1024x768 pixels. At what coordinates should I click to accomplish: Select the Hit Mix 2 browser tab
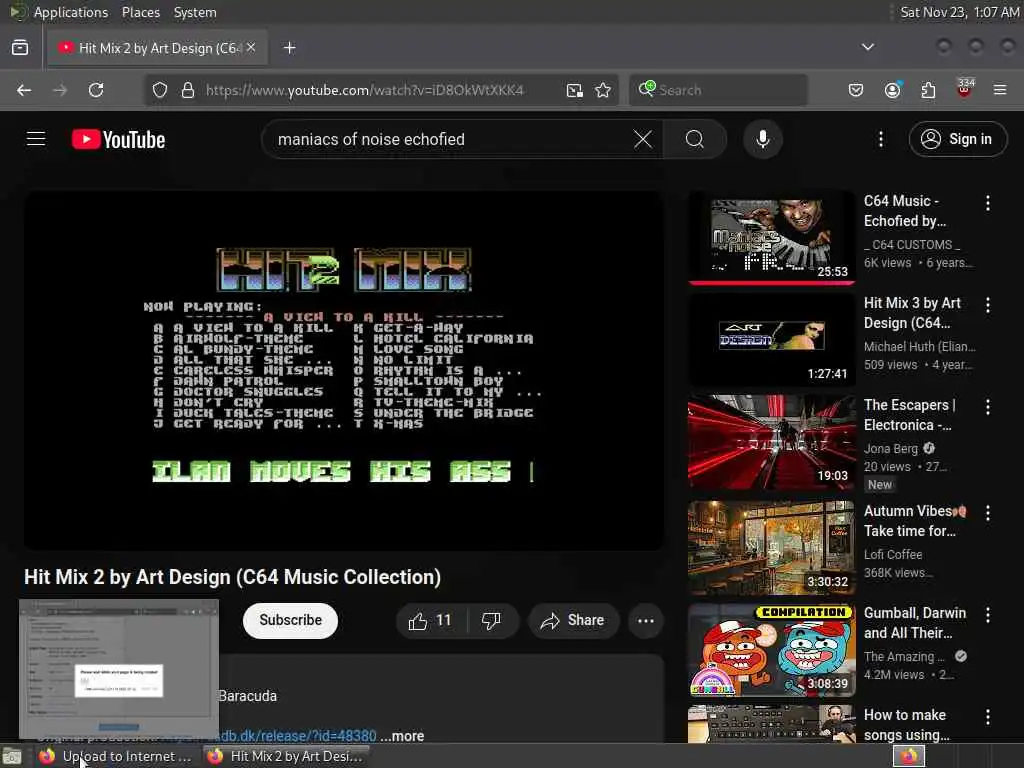coord(157,48)
